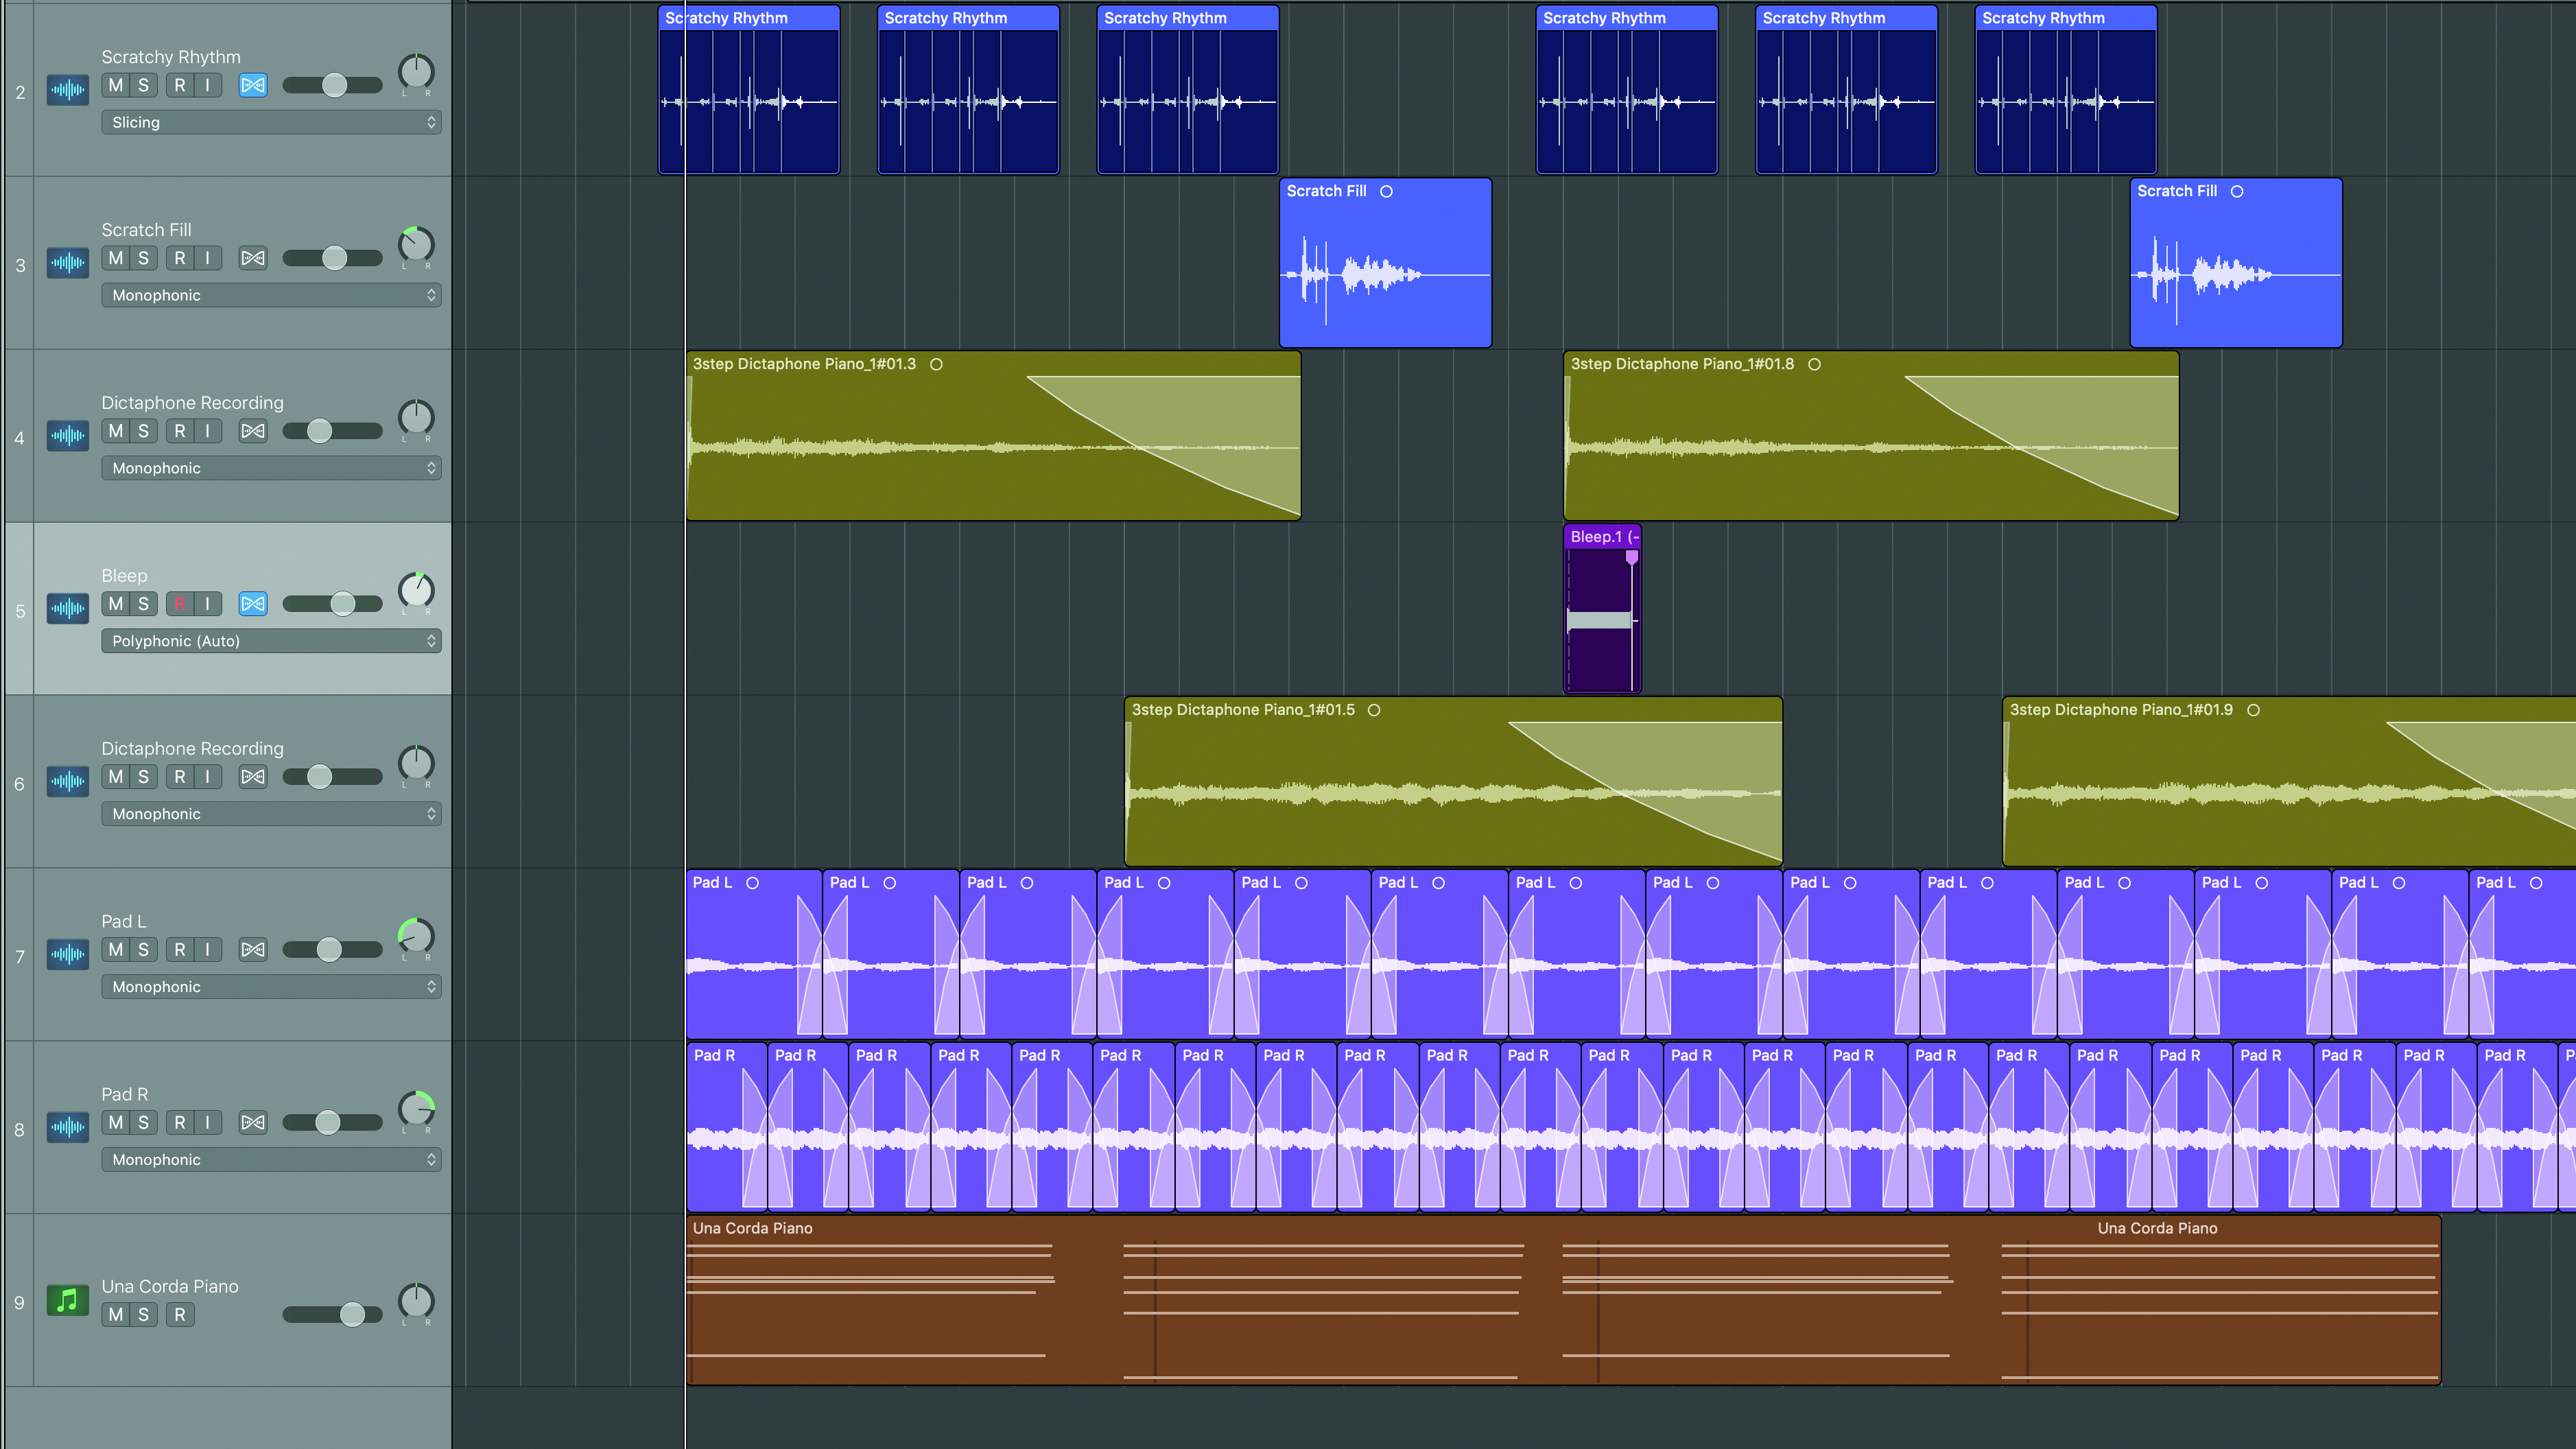
Task: Record-enable the Scratchy Rhythm track
Action: [180, 85]
